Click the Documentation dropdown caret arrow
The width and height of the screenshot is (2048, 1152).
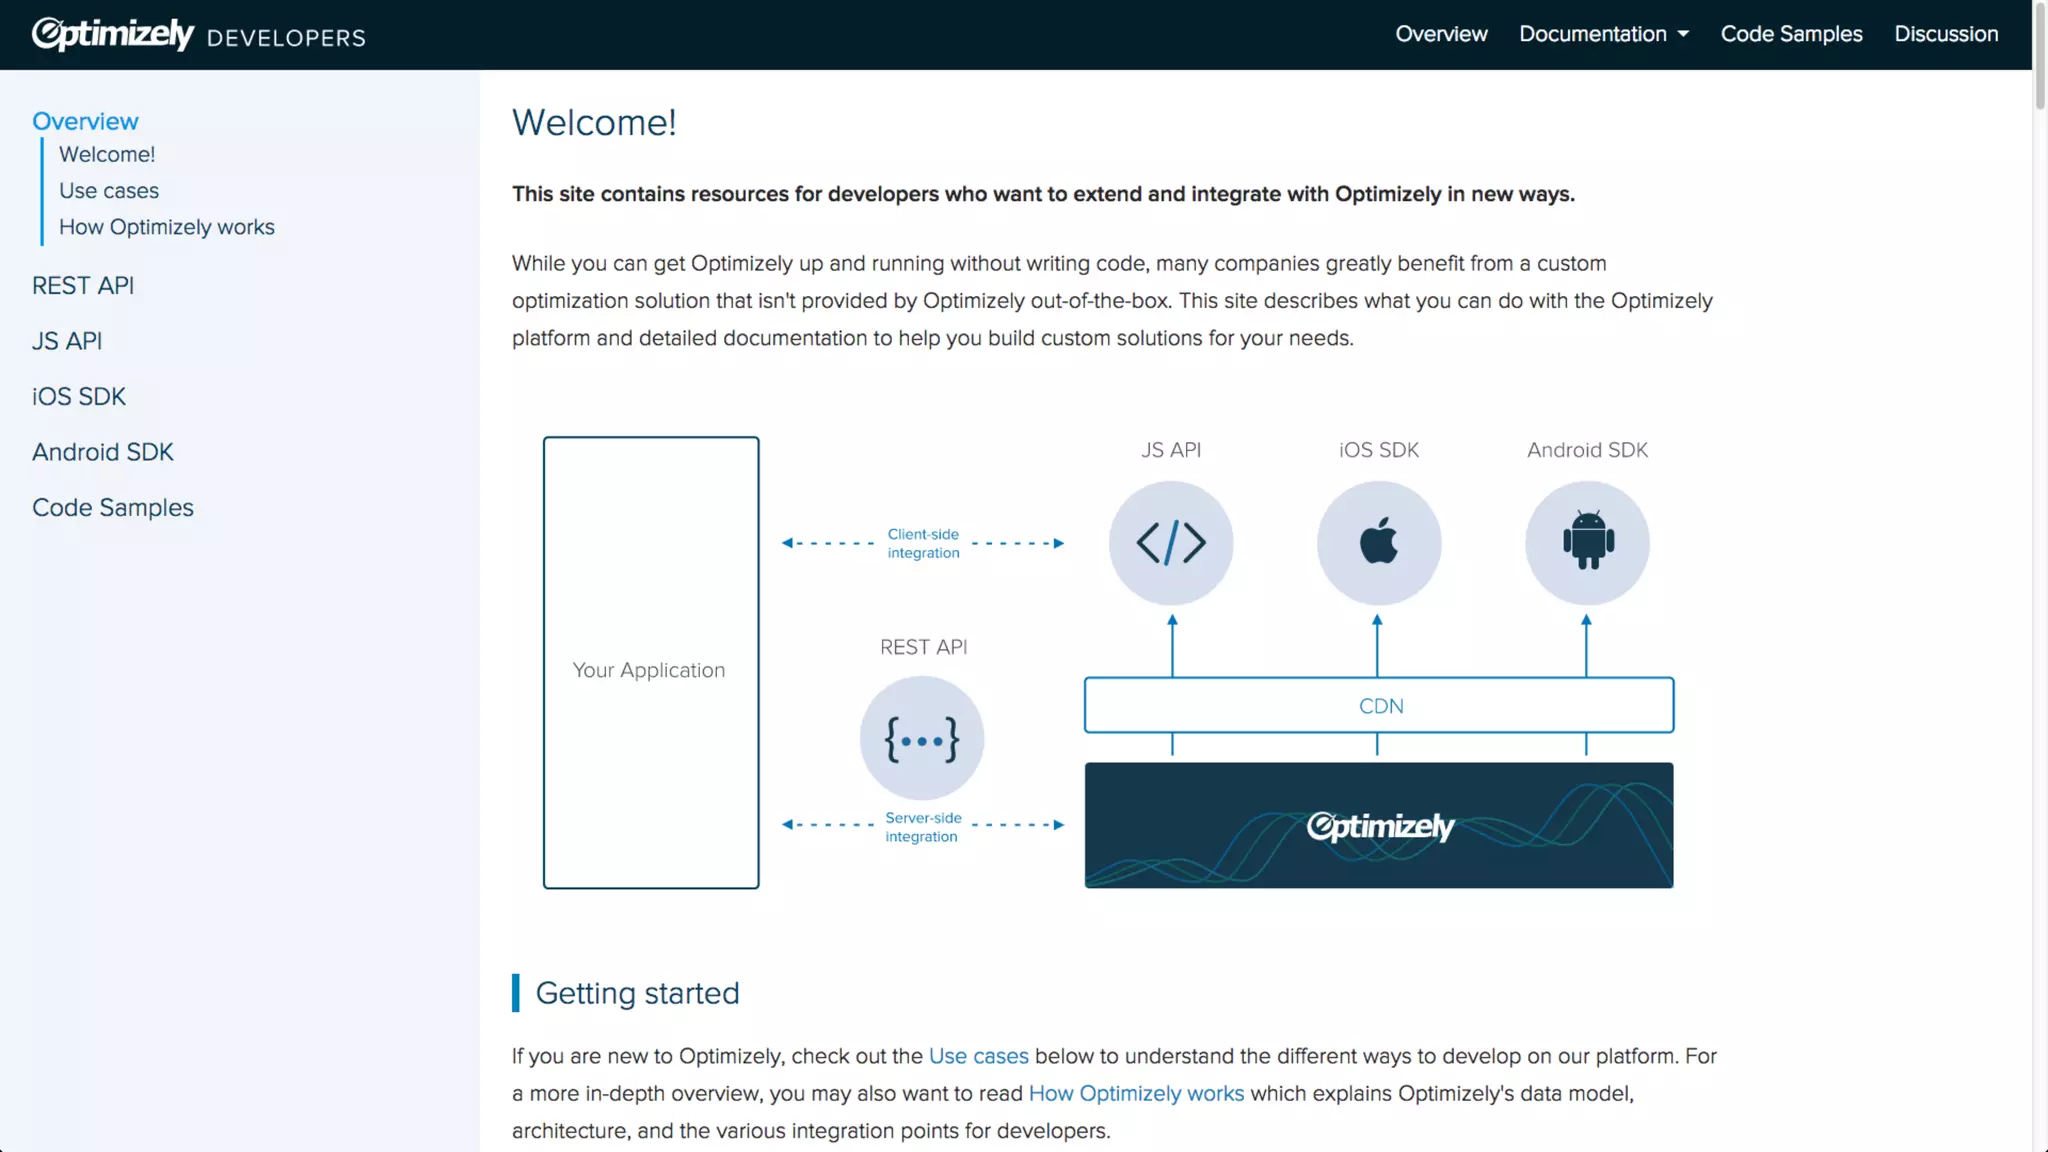pos(1684,34)
